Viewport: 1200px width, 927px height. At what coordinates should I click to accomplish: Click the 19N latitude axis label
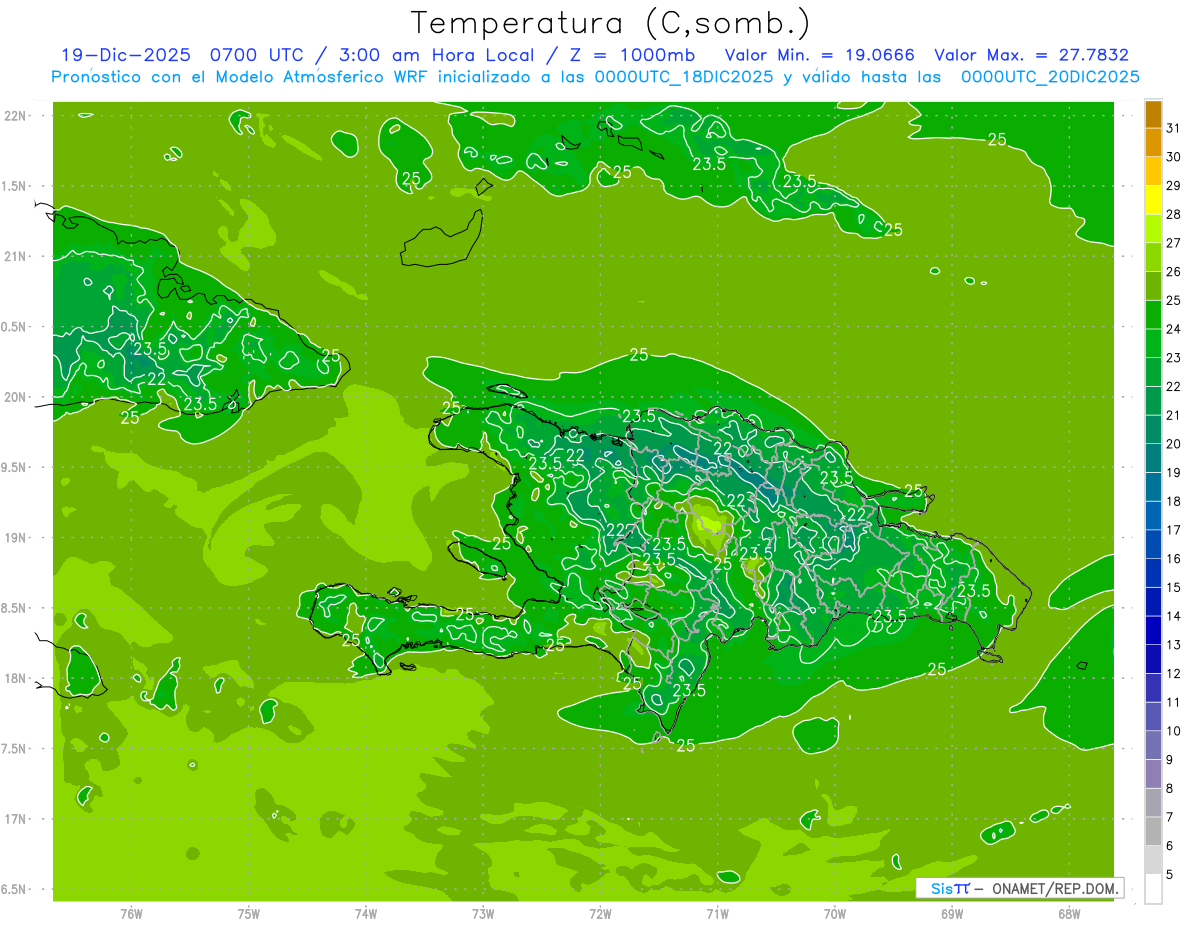pyautogui.click(x=15, y=538)
